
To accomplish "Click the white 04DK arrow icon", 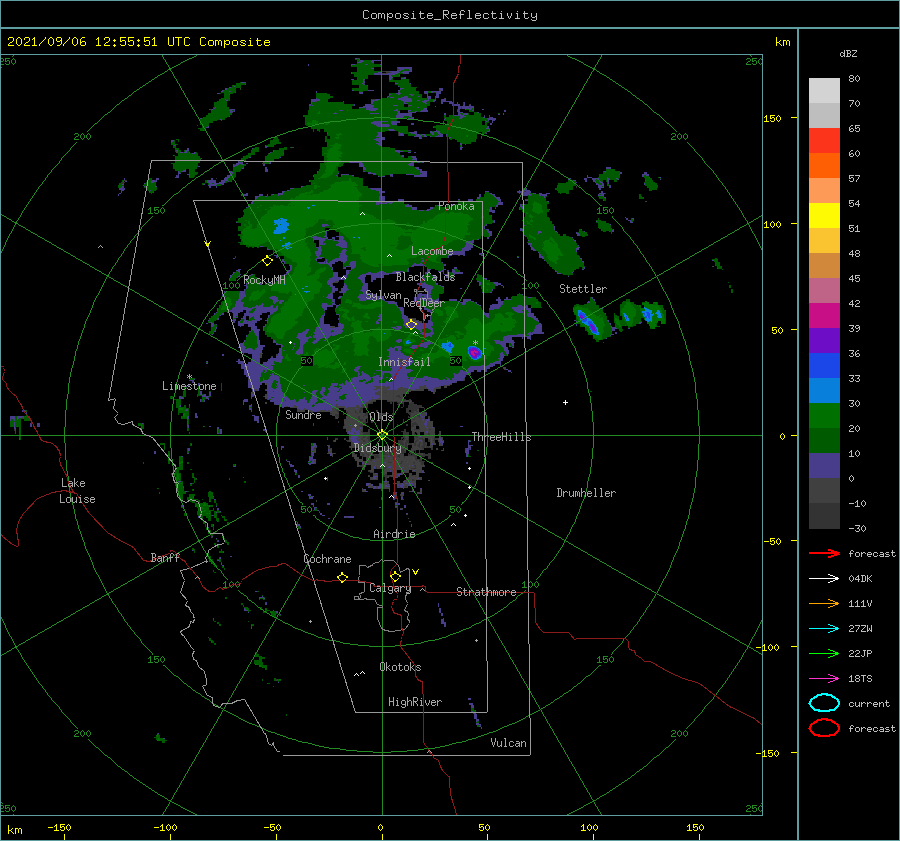I will click(824, 579).
